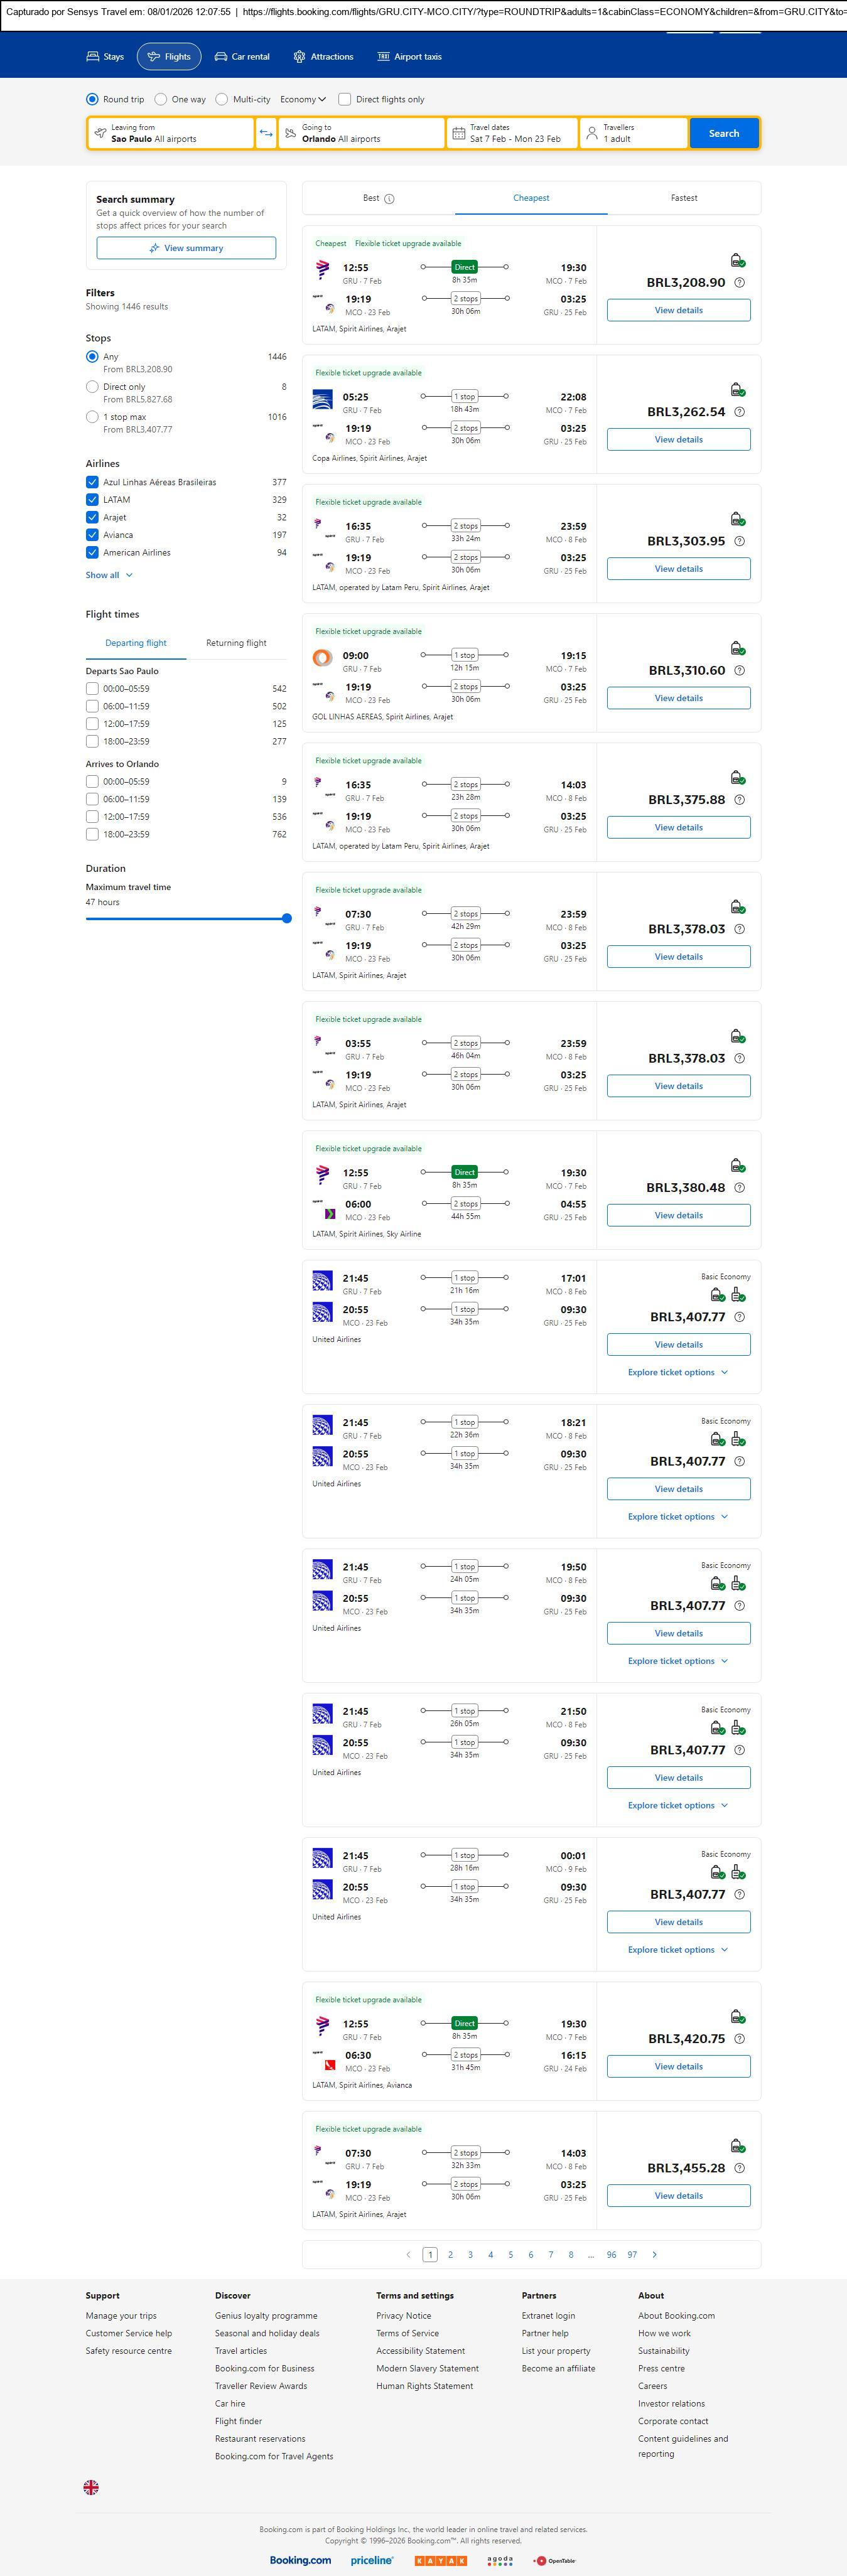Screen dimensions: 847x2576
Task: Click the Travel dates field
Action: [513, 133]
